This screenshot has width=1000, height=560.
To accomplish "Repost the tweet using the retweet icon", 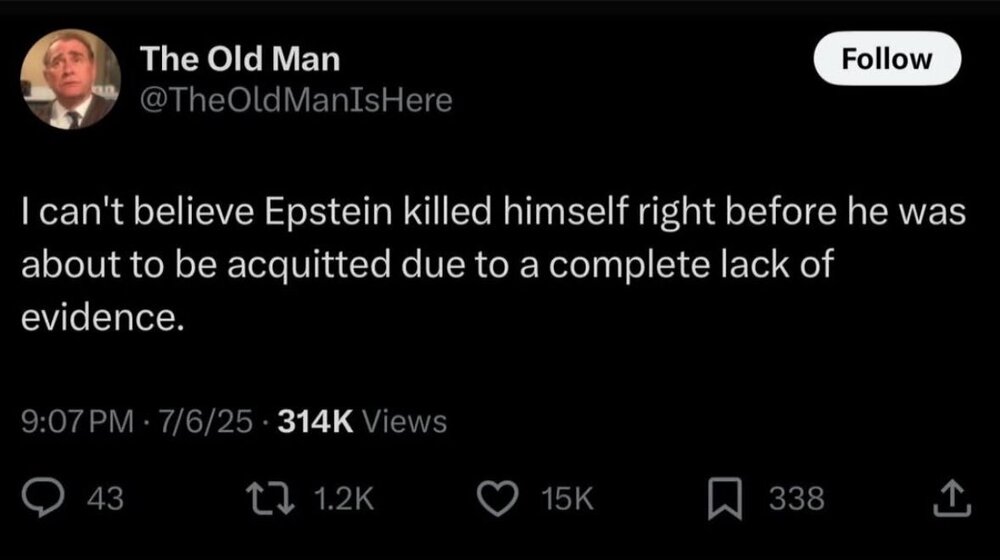I will pyautogui.click(x=280, y=497).
